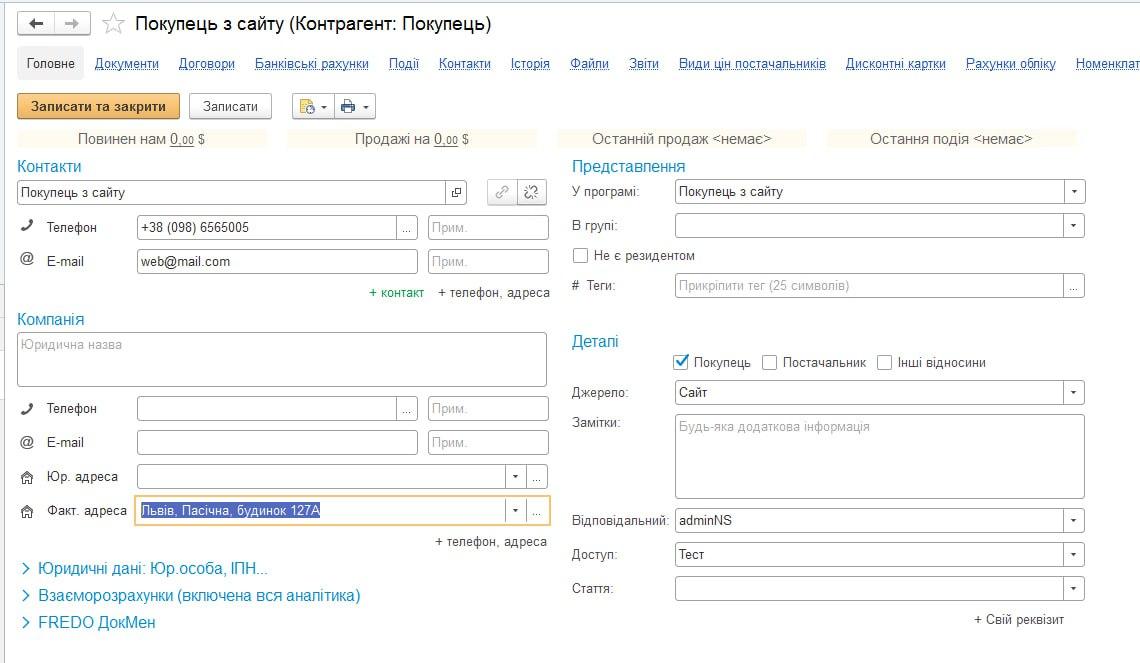Open ellipsis button for Теги field
Viewport: 1140px width, 663px height.
[x=1073, y=286]
